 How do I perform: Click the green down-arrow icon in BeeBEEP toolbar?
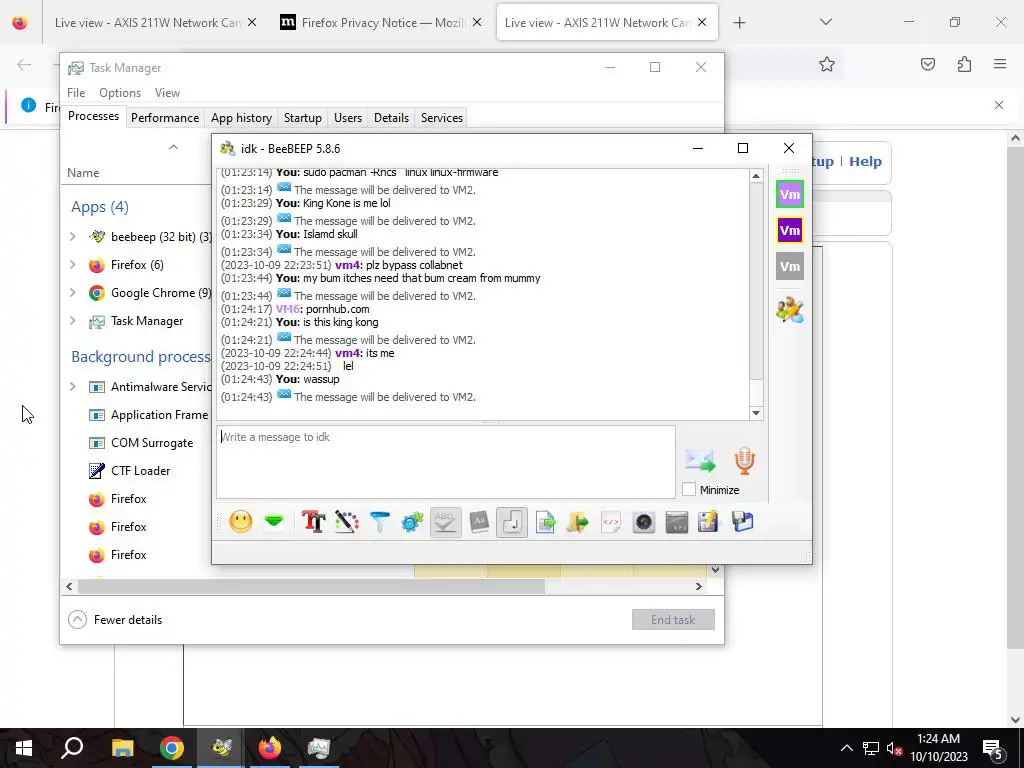click(x=274, y=522)
